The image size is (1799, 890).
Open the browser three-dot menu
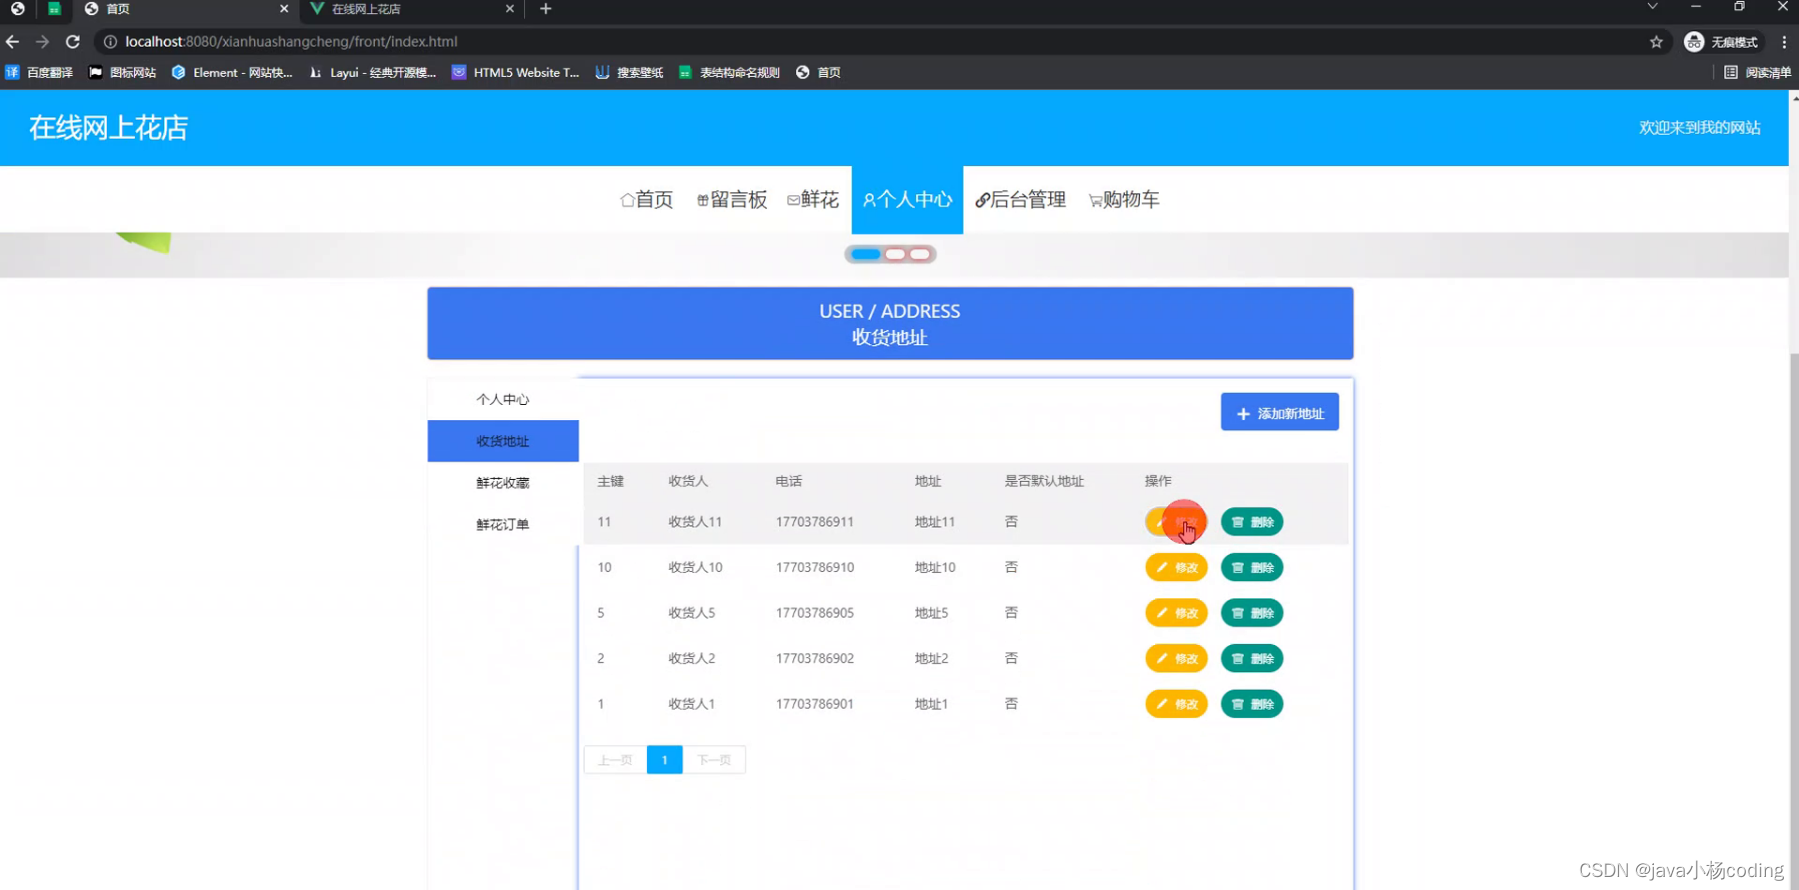(1784, 42)
